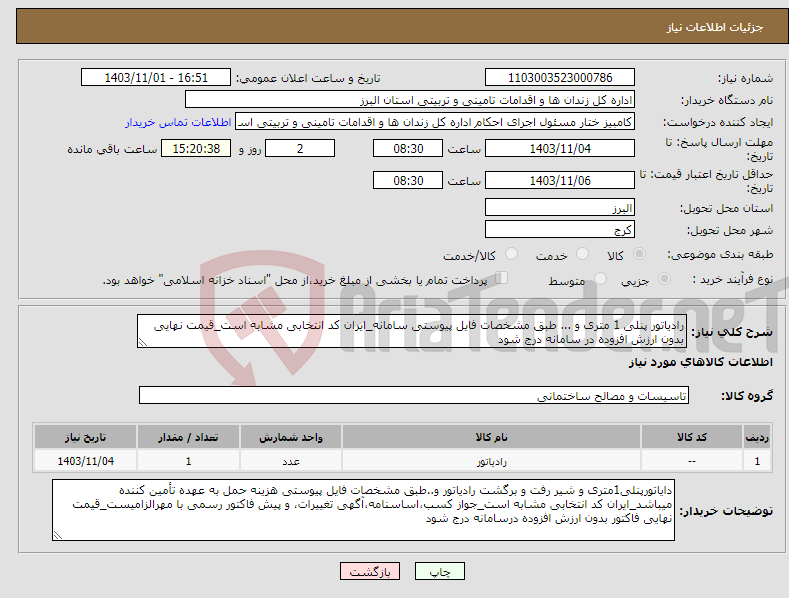
Task: Select the کالا radio button
Action: (640, 254)
